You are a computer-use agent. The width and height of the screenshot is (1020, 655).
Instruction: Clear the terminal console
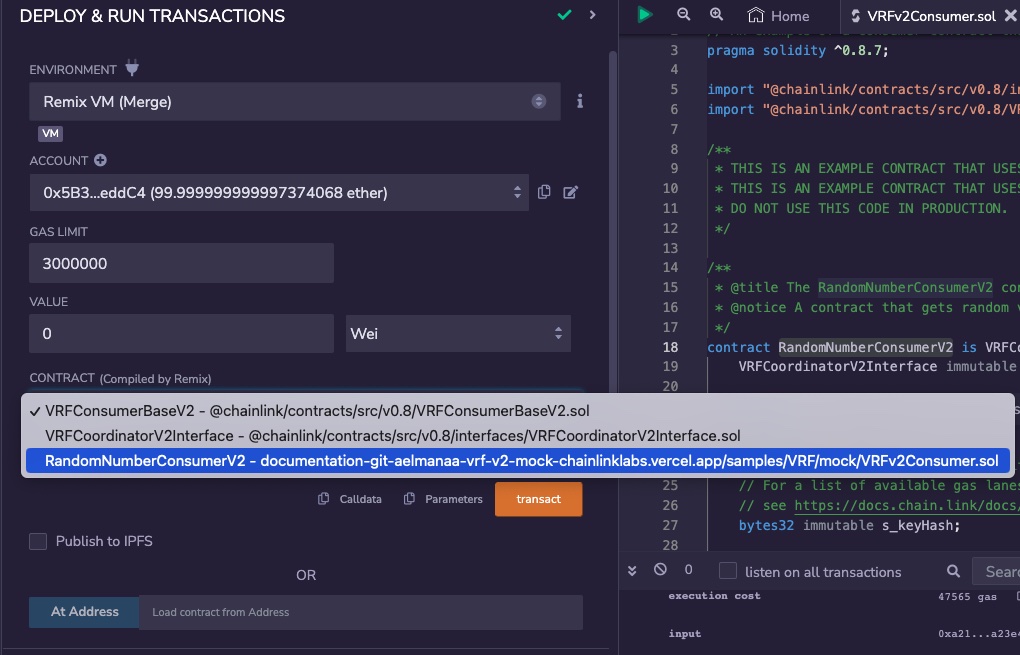[660, 570]
